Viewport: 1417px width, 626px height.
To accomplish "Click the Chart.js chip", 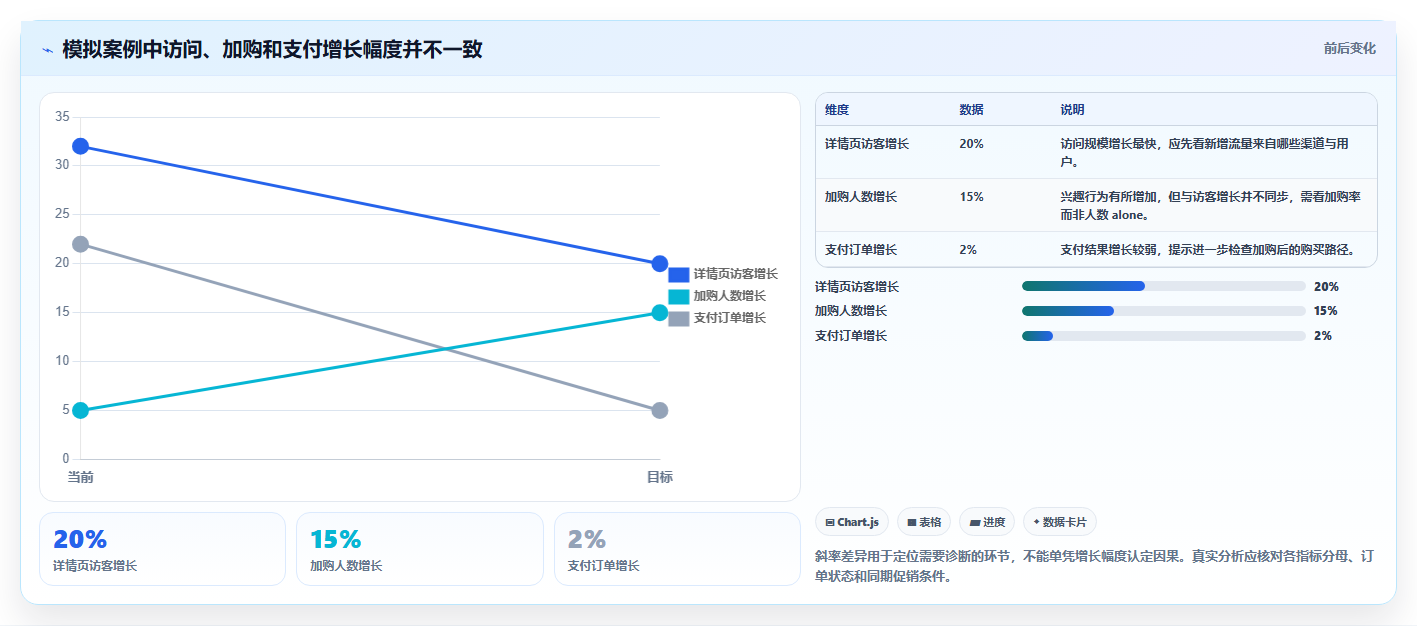I will (852, 522).
